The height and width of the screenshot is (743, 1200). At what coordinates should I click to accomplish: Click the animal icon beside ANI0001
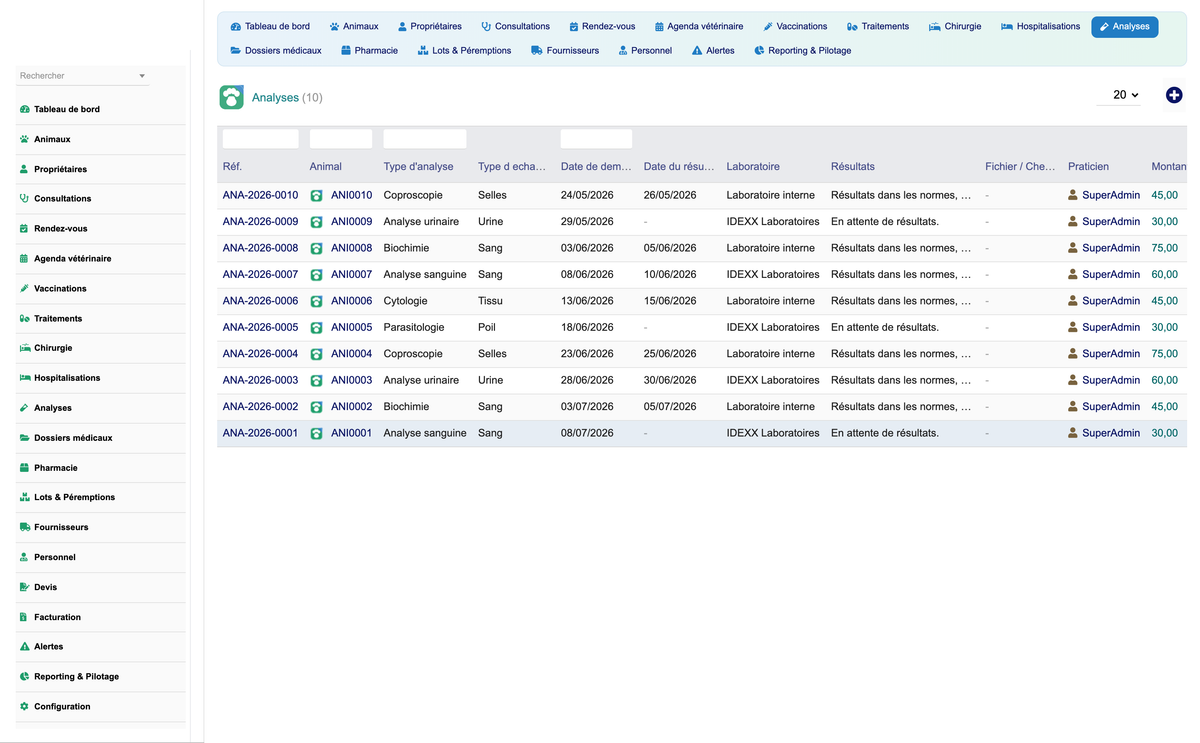pos(317,434)
